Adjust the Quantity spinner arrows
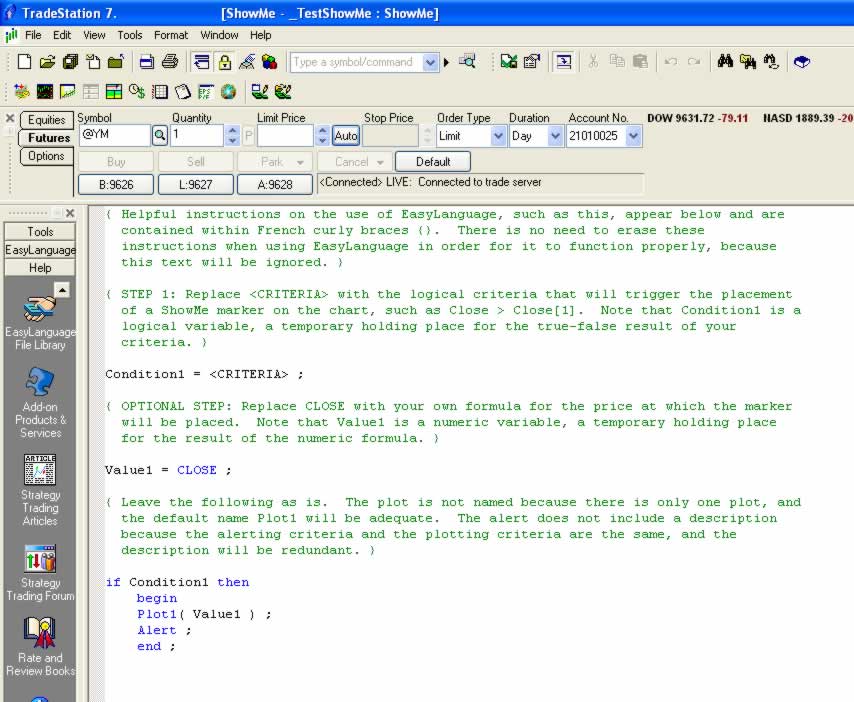 point(233,136)
